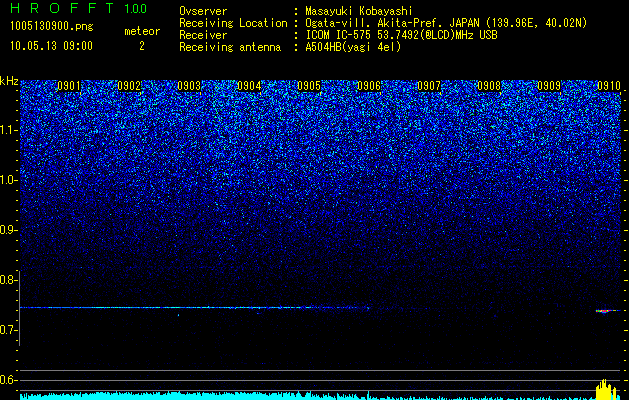Click the HROFFT 1.0.0 title text

pos(79,8)
